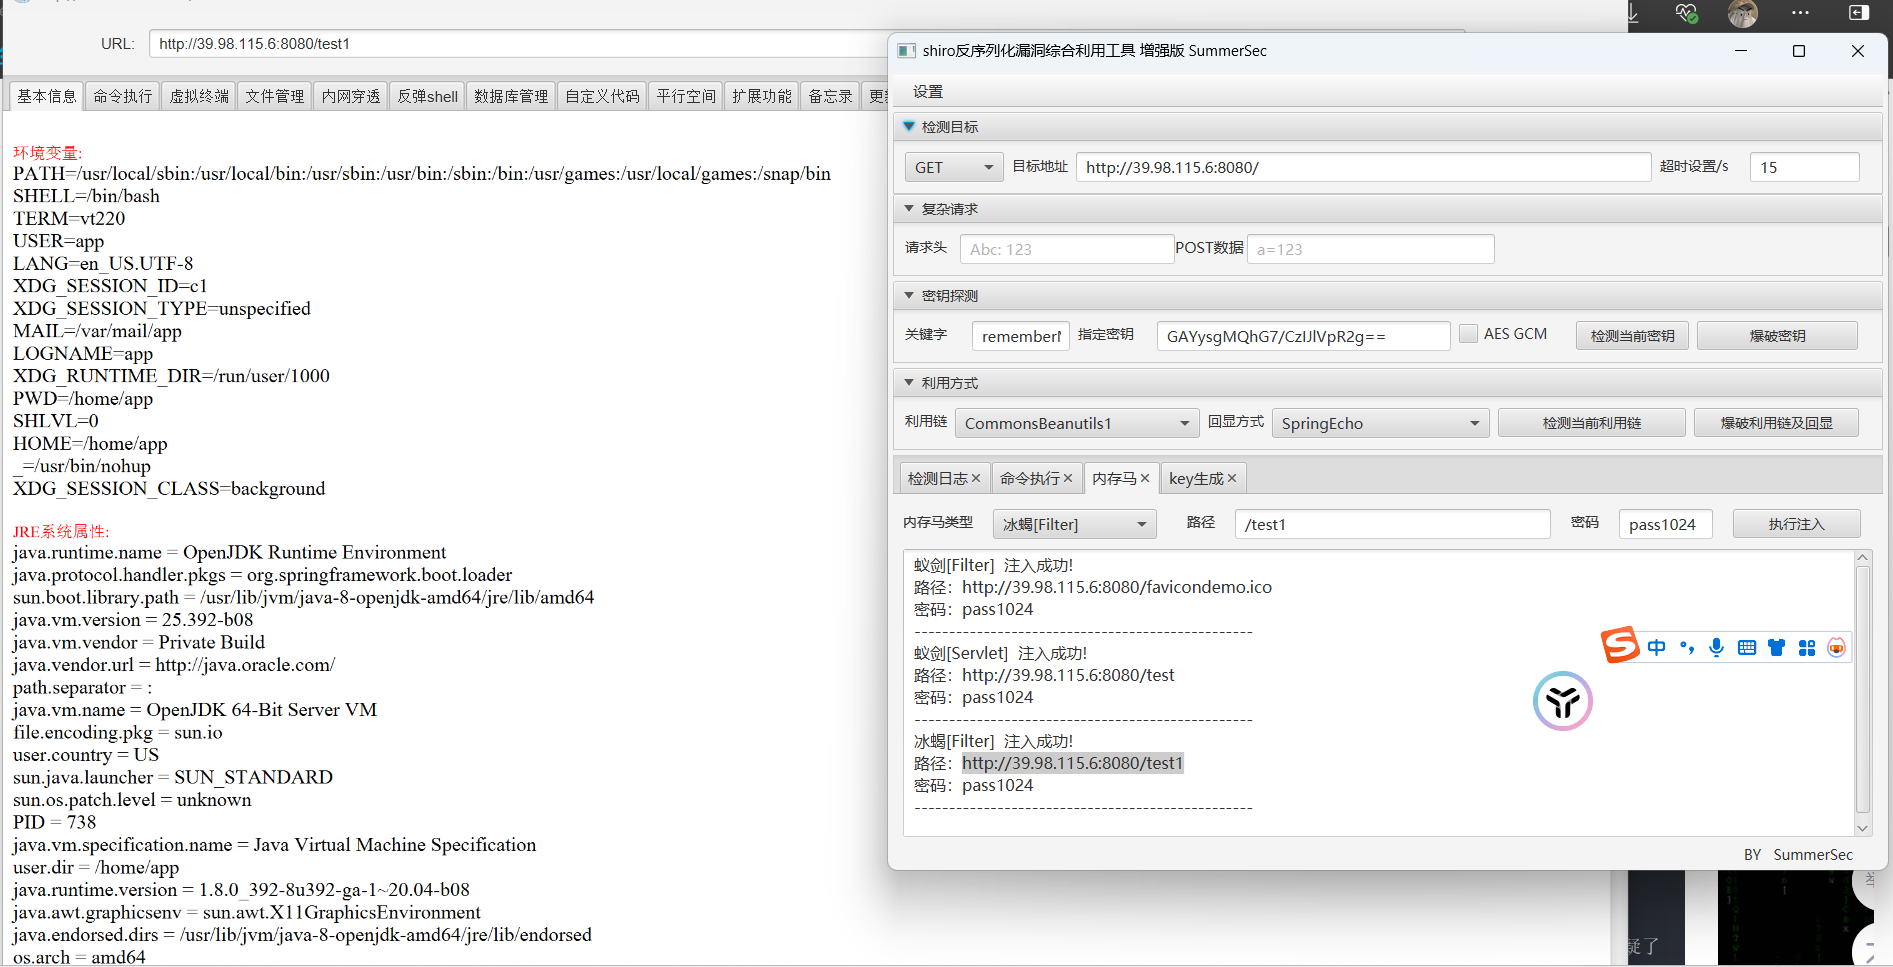Click the highlighted http://39.98.115.6:8080/test1 path
Image resolution: width=1893 pixels, height=967 pixels.
(1072, 763)
